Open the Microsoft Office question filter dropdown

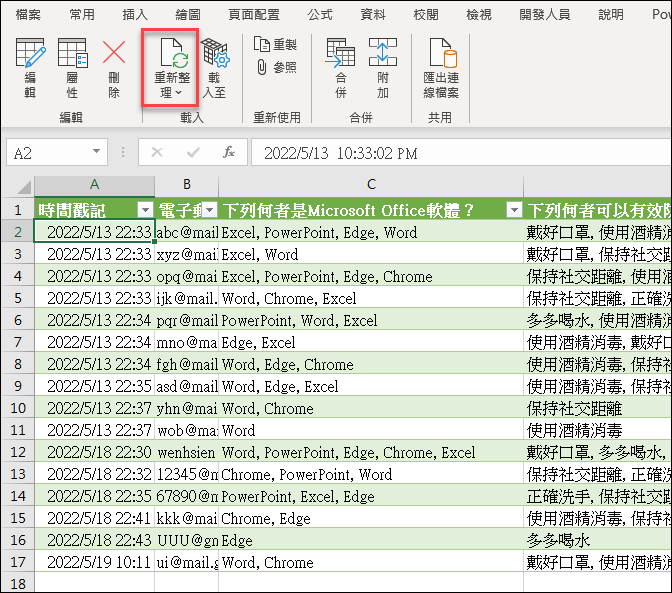pyautogui.click(x=514, y=210)
